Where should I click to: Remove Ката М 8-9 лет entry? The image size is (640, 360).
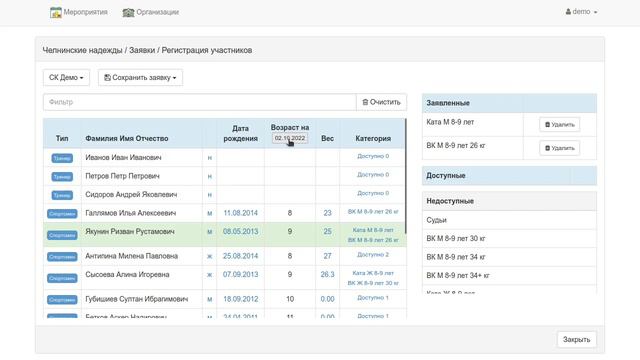coord(560,124)
